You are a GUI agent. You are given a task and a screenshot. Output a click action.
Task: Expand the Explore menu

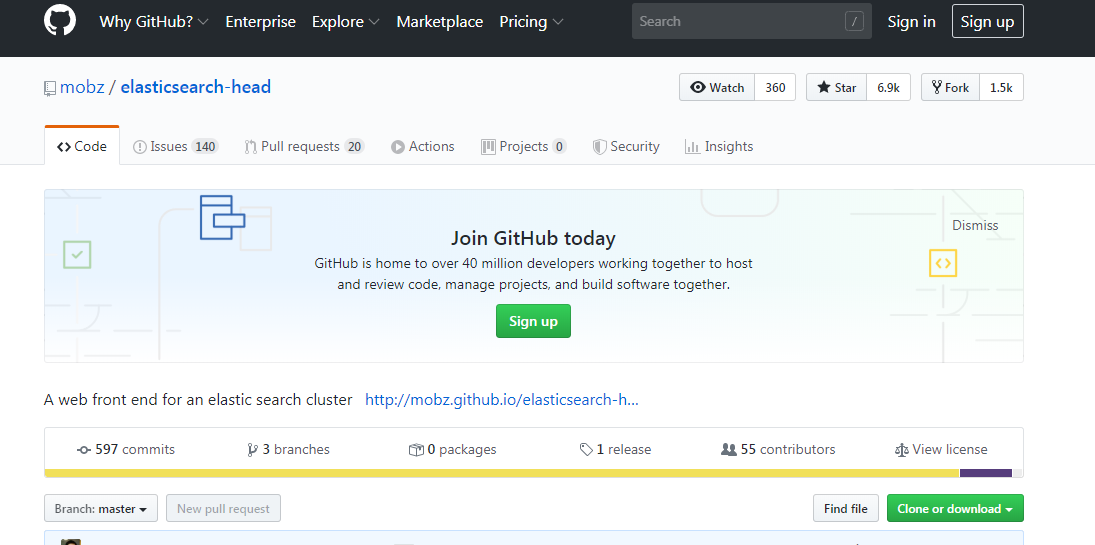[346, 22]
